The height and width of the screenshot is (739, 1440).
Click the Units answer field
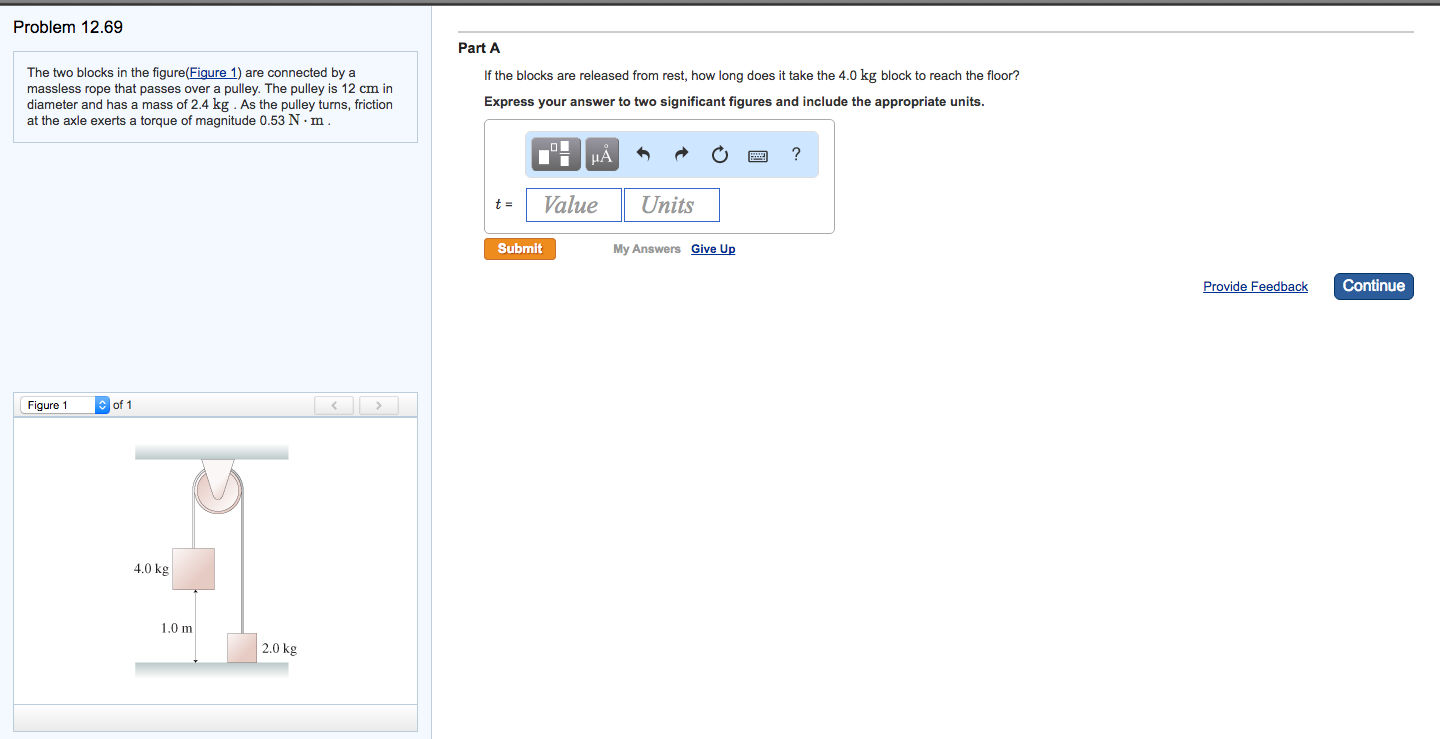coord(672,205)
